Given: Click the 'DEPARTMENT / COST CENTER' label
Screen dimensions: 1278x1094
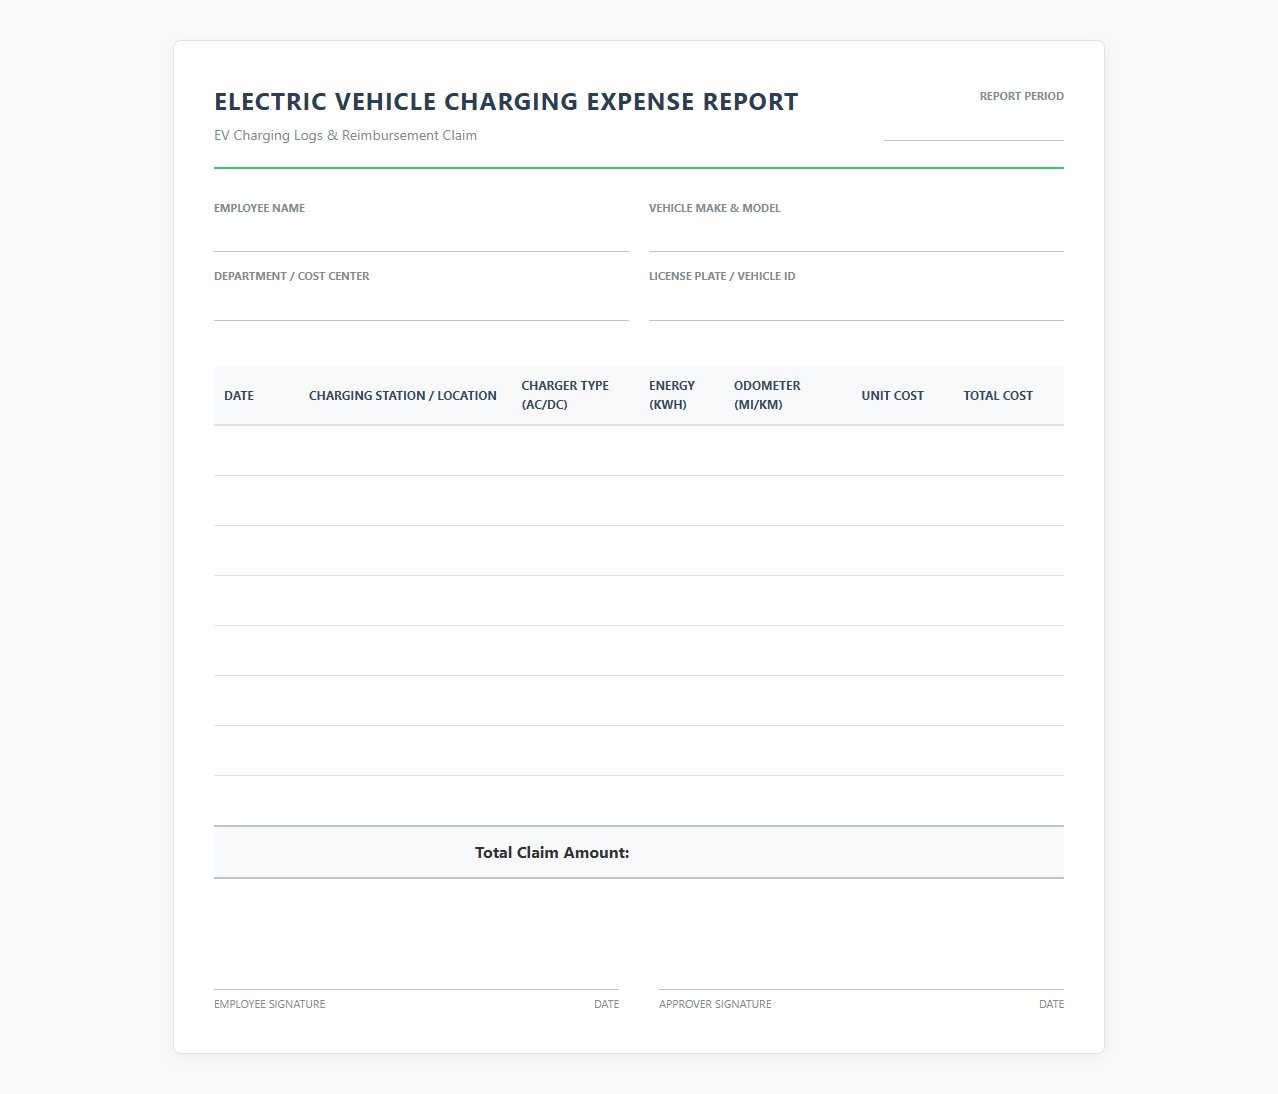Looking at the screenshot, I should (291, 276).
